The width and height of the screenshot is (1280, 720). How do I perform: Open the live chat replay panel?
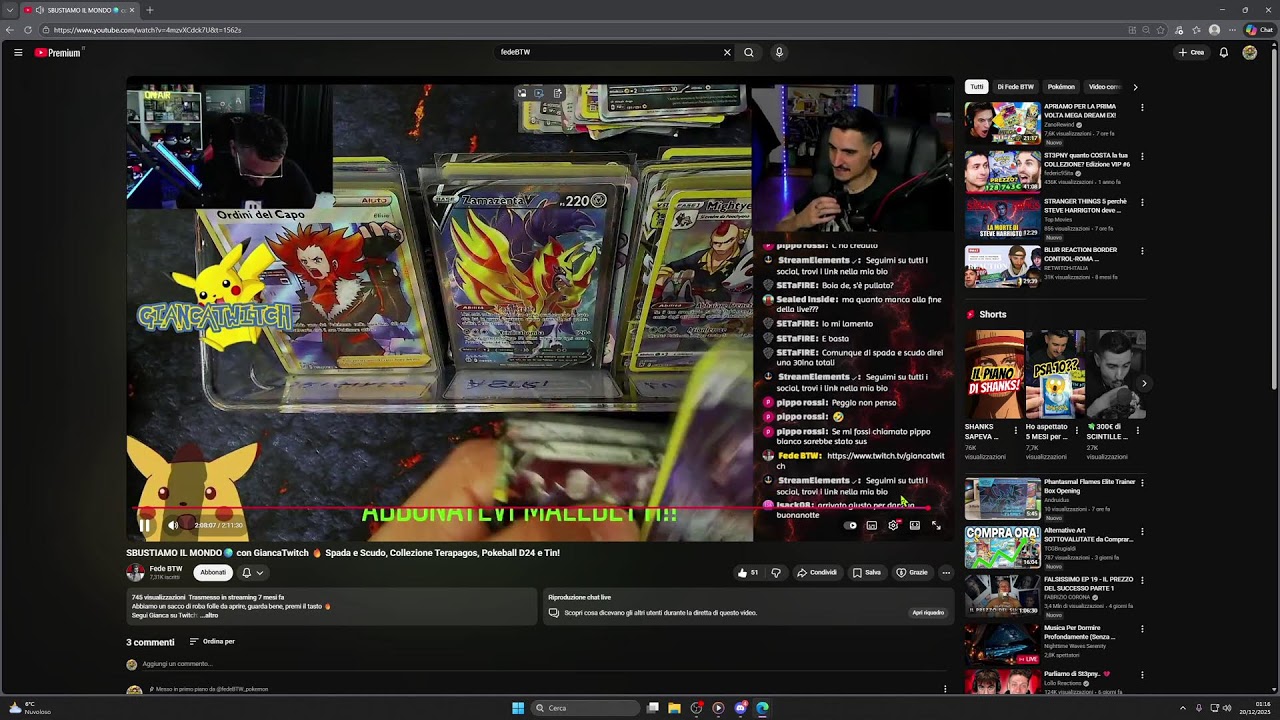(x=928, y=613)
